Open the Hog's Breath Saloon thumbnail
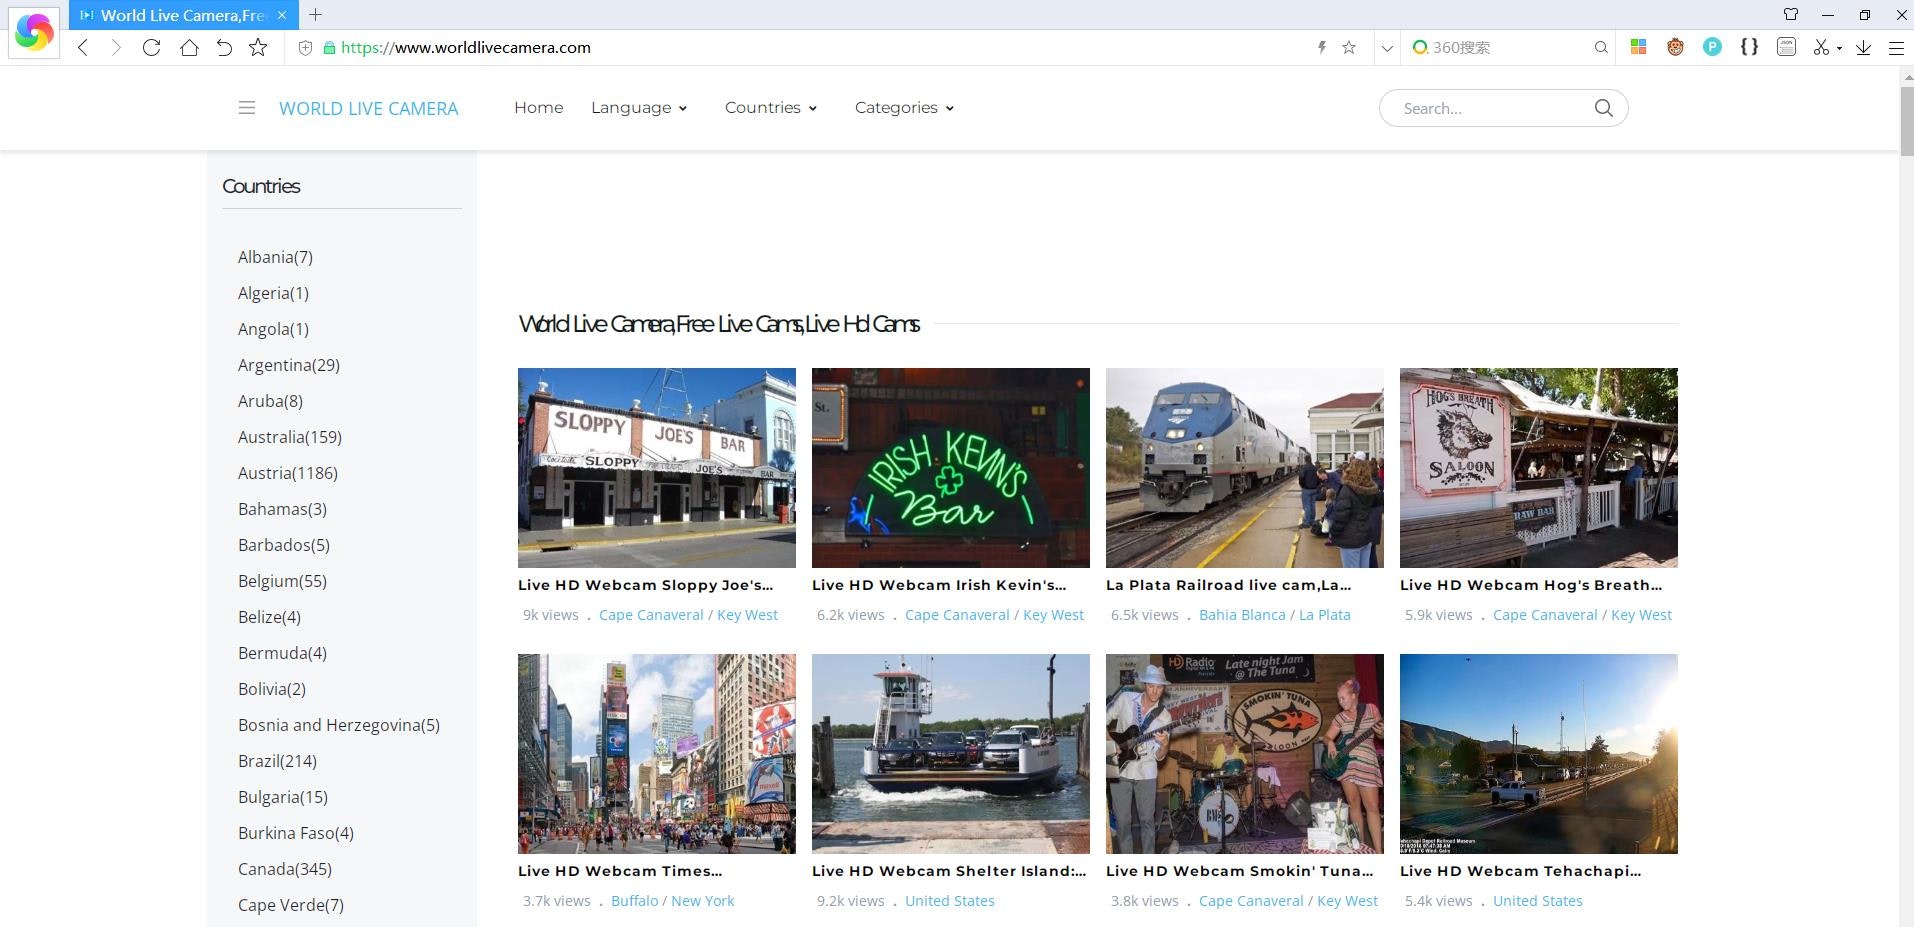The image size is (1914, 927). 1539,468
